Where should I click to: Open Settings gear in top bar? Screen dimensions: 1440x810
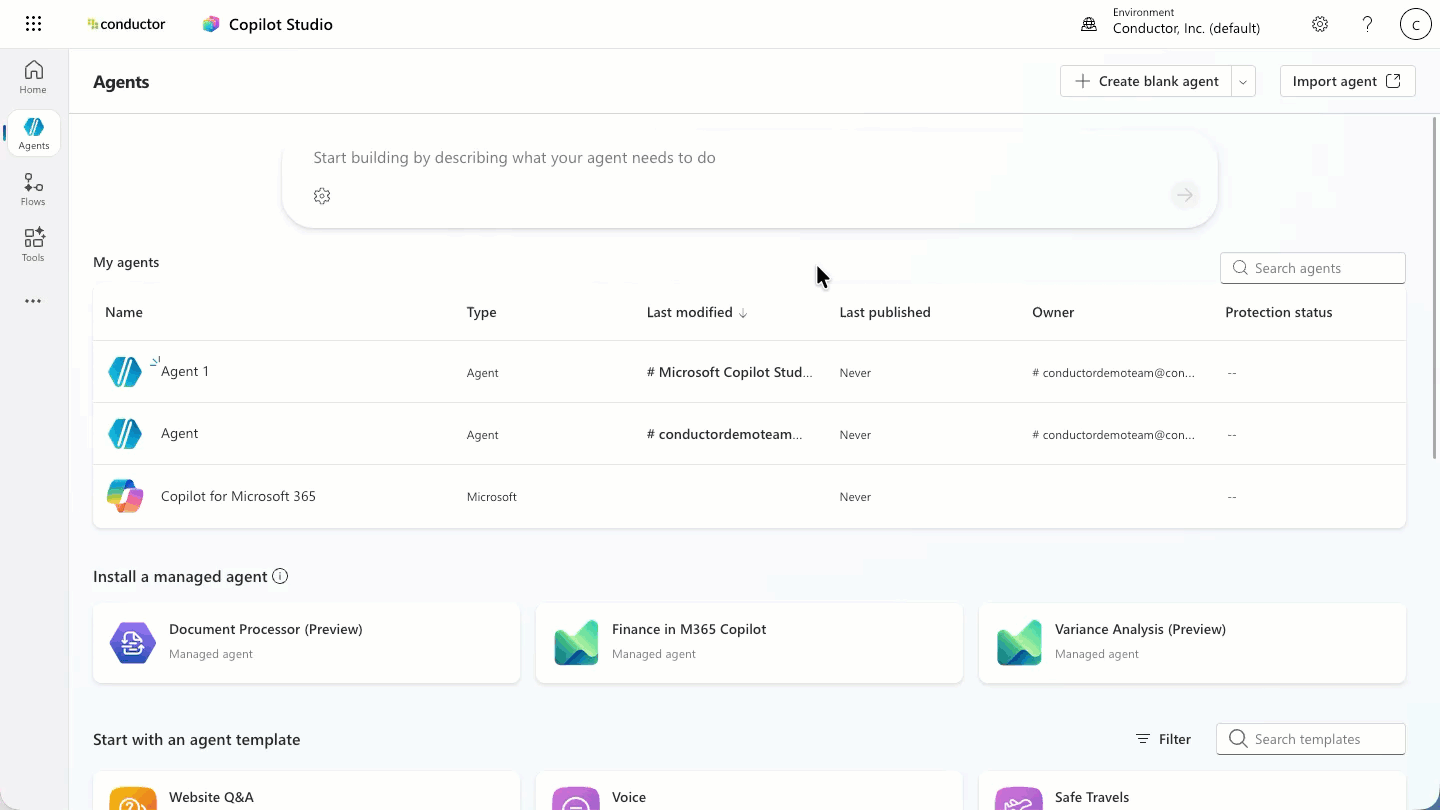[1320, 24]
